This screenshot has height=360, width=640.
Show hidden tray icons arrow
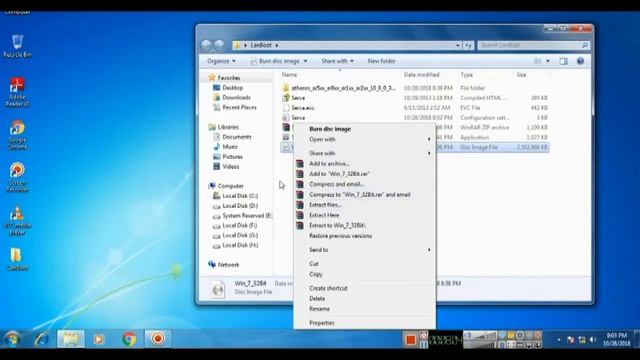(559, 340)
